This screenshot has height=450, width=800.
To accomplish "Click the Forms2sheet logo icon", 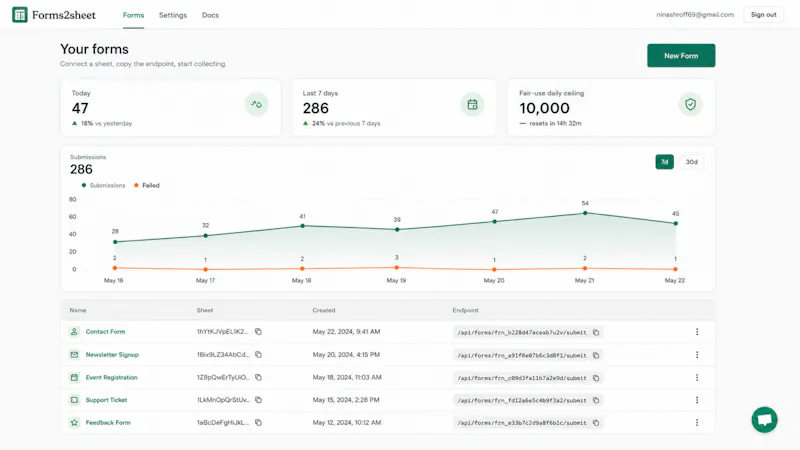I will (20, 15).
